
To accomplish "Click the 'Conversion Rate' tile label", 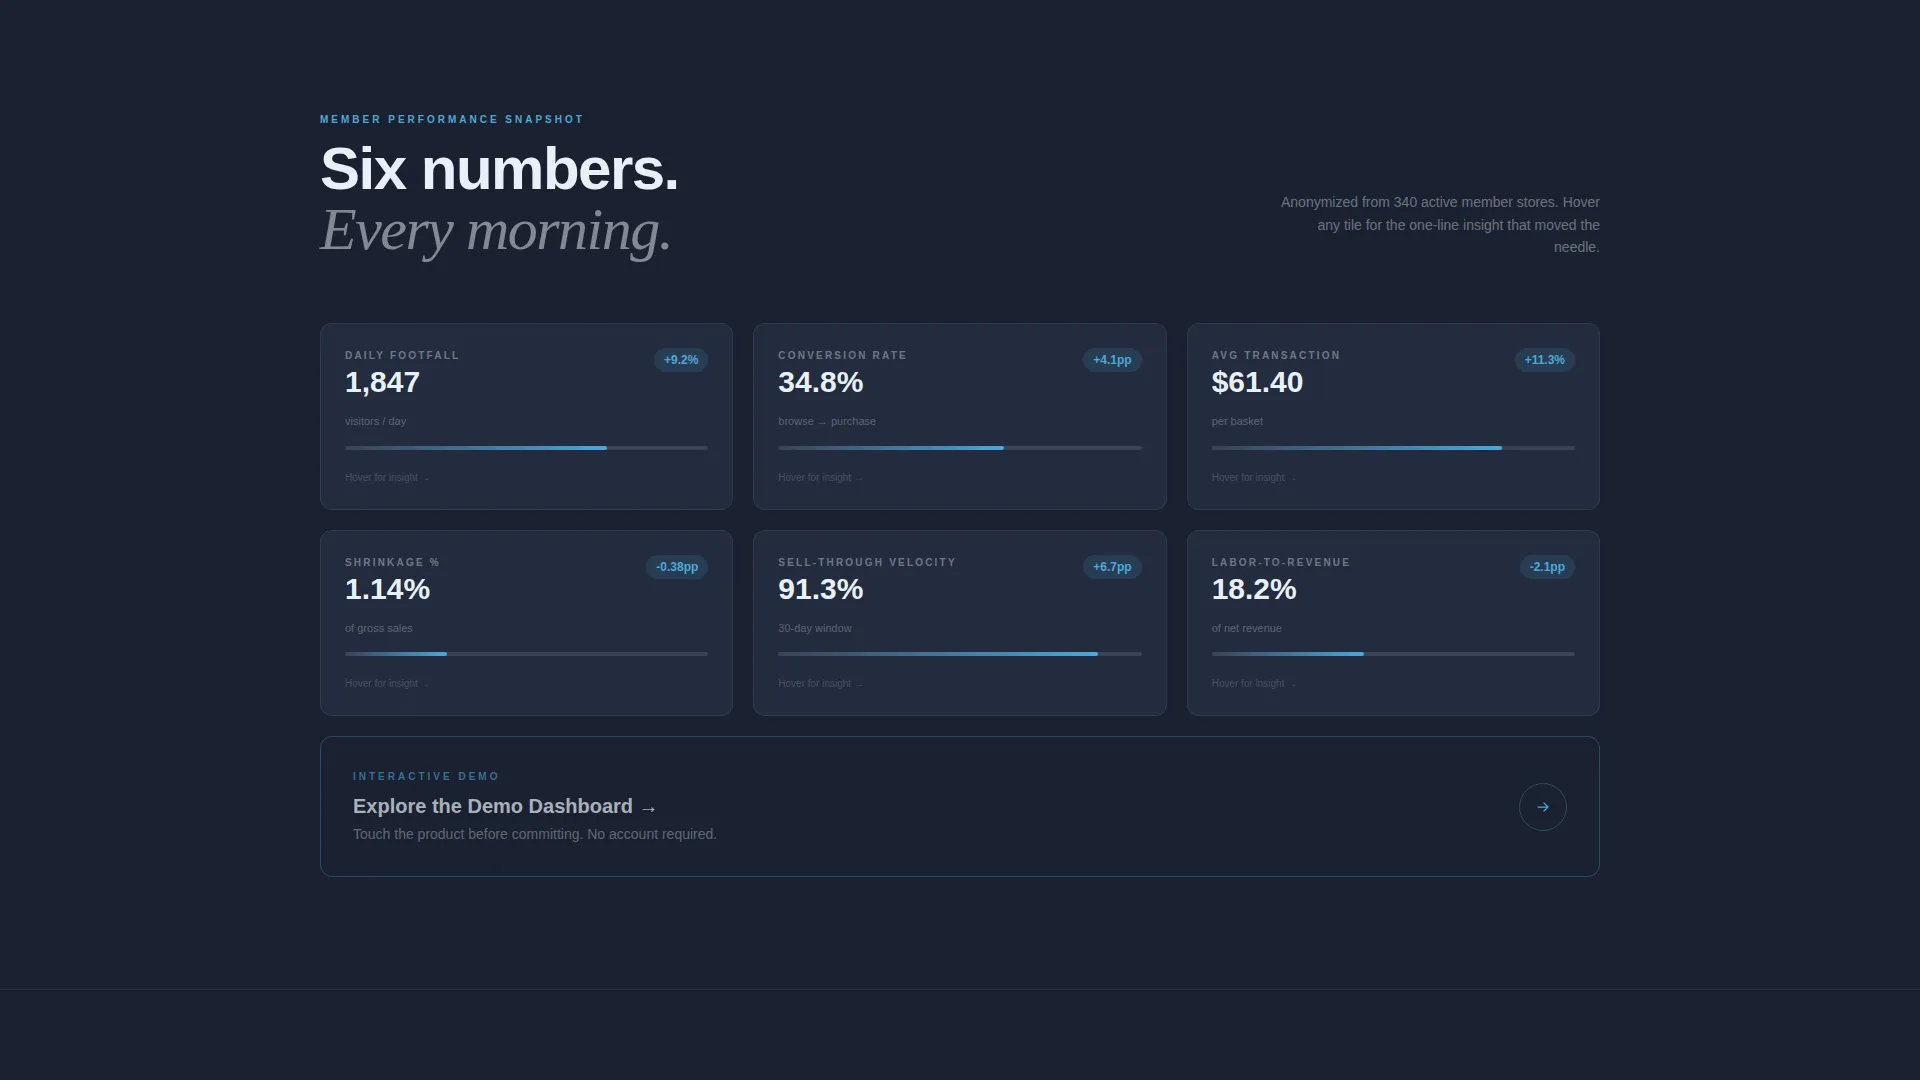I will click(x=842, y=355).
